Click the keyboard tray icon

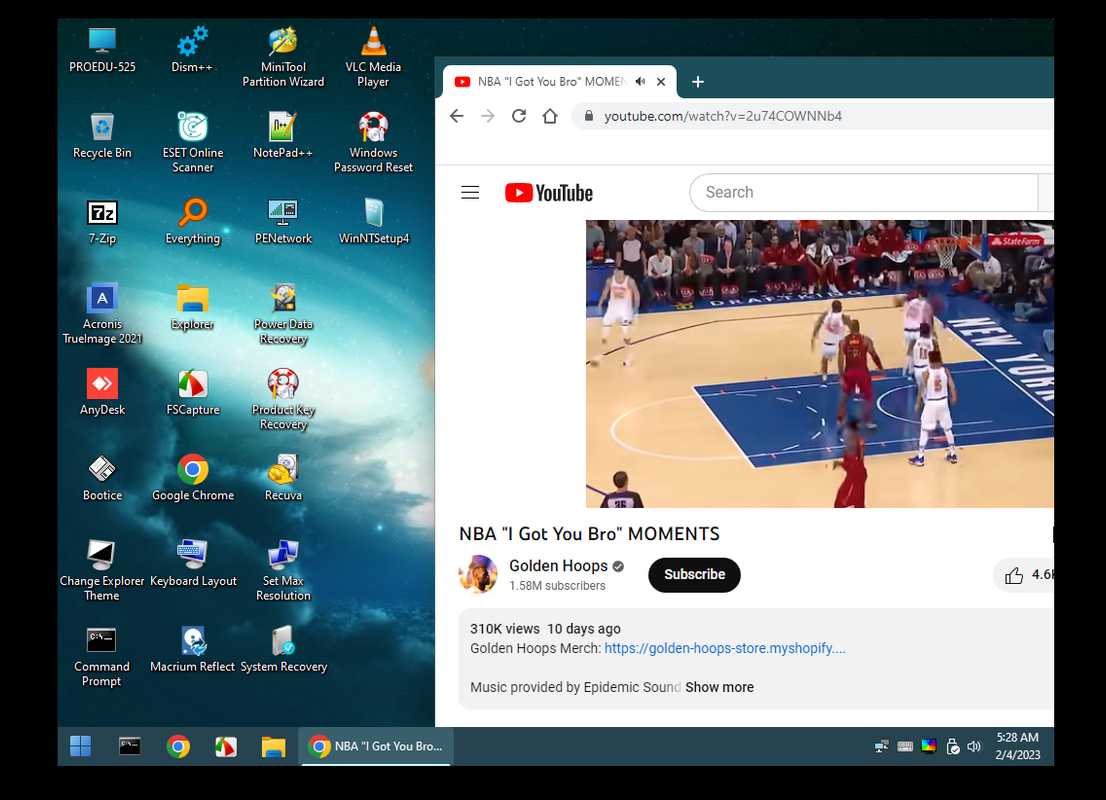[905, 746]
